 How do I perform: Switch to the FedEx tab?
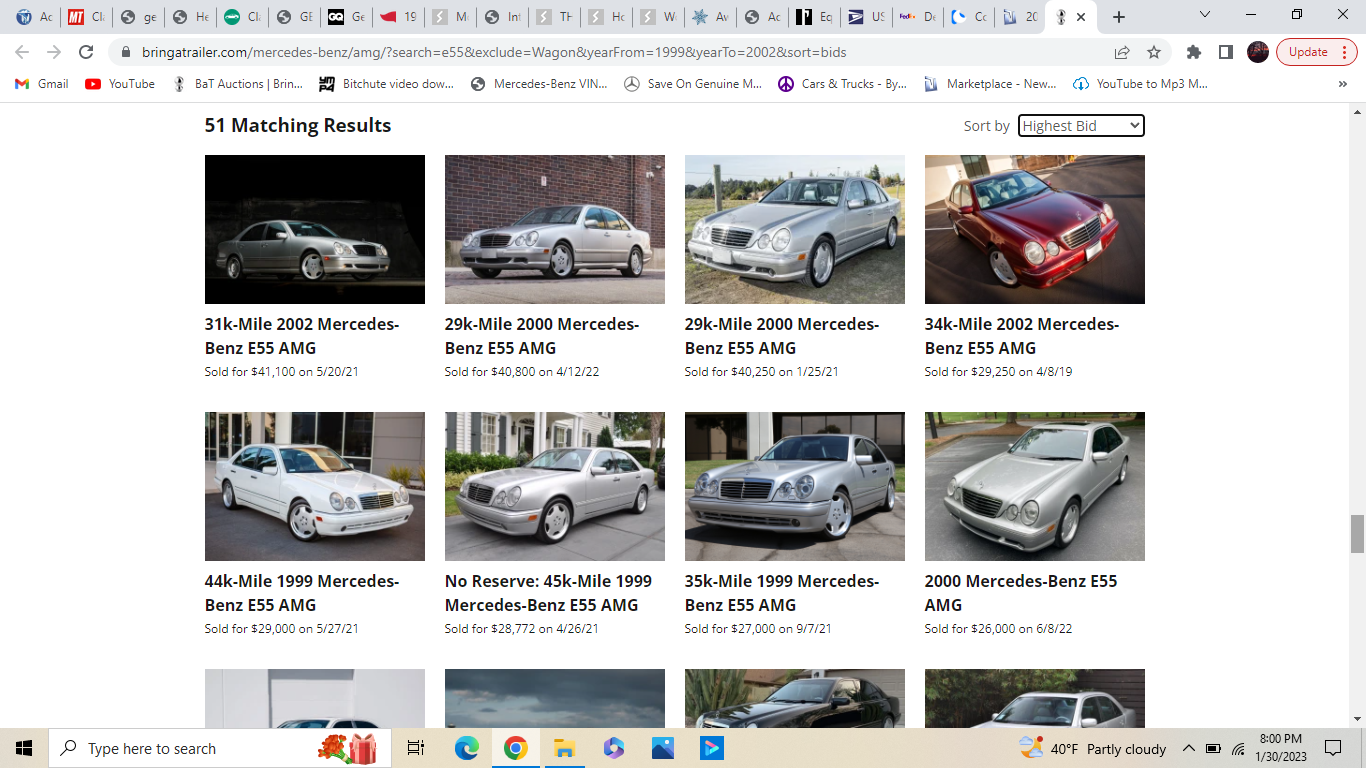tap(917, 17)
